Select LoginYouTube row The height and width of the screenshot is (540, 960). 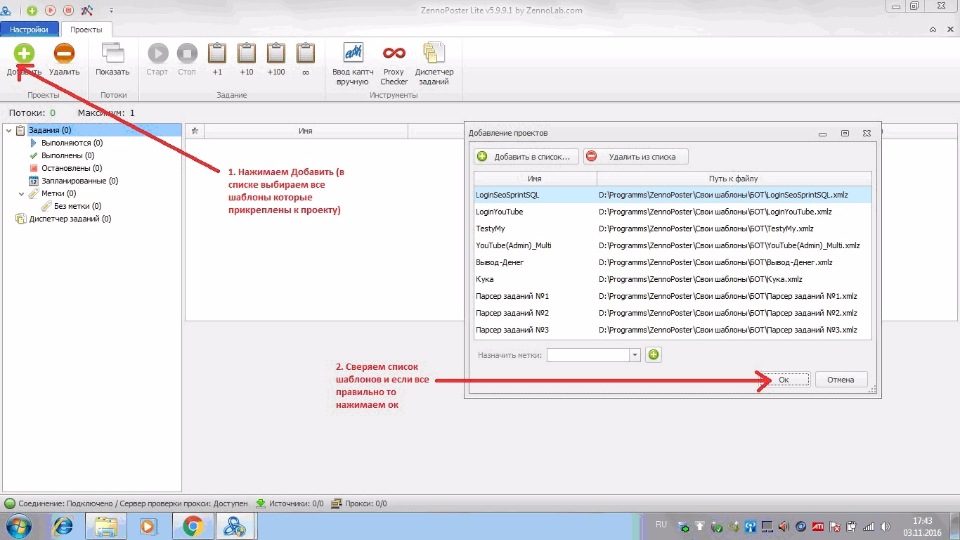click(672, 212)
